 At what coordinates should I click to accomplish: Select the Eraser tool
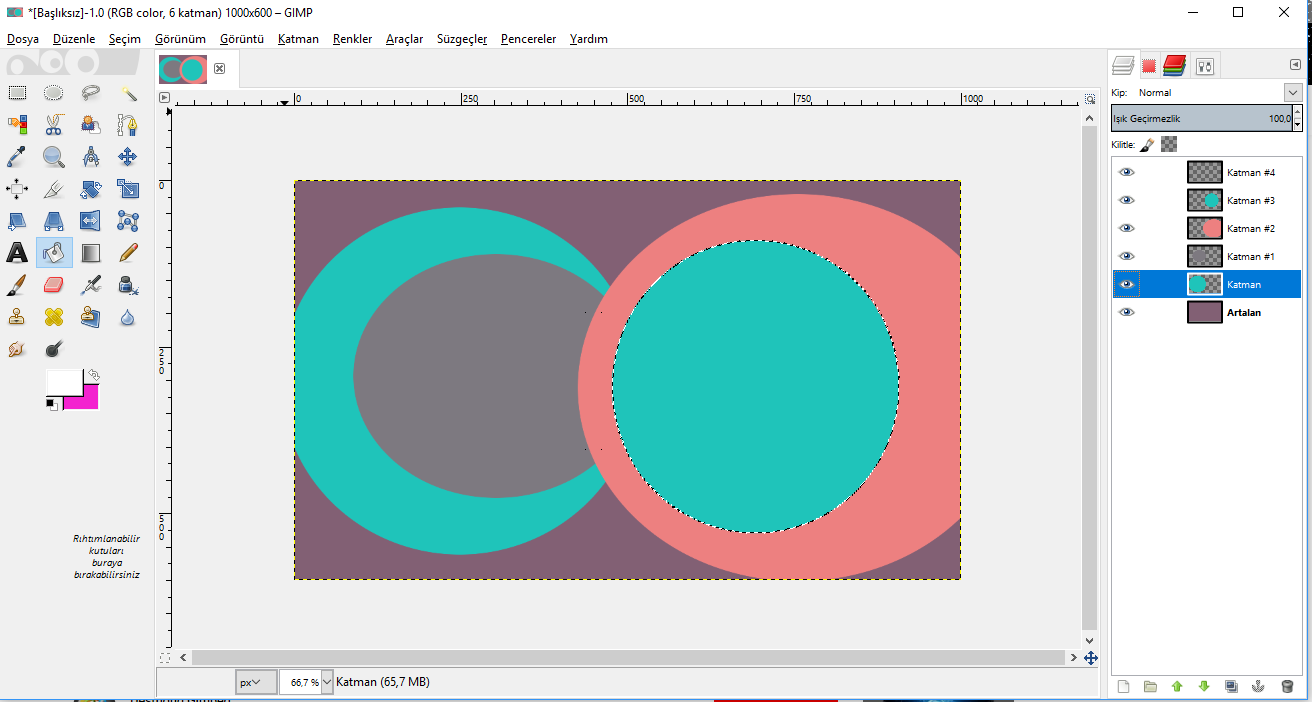click(x=54, y=285)
